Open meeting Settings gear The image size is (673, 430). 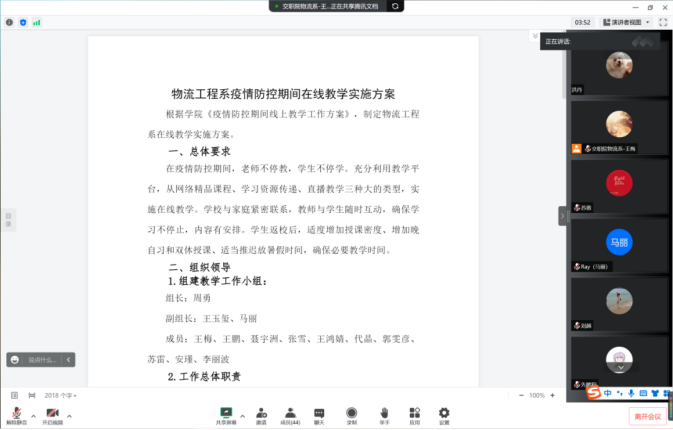click(x=444, y=412)
